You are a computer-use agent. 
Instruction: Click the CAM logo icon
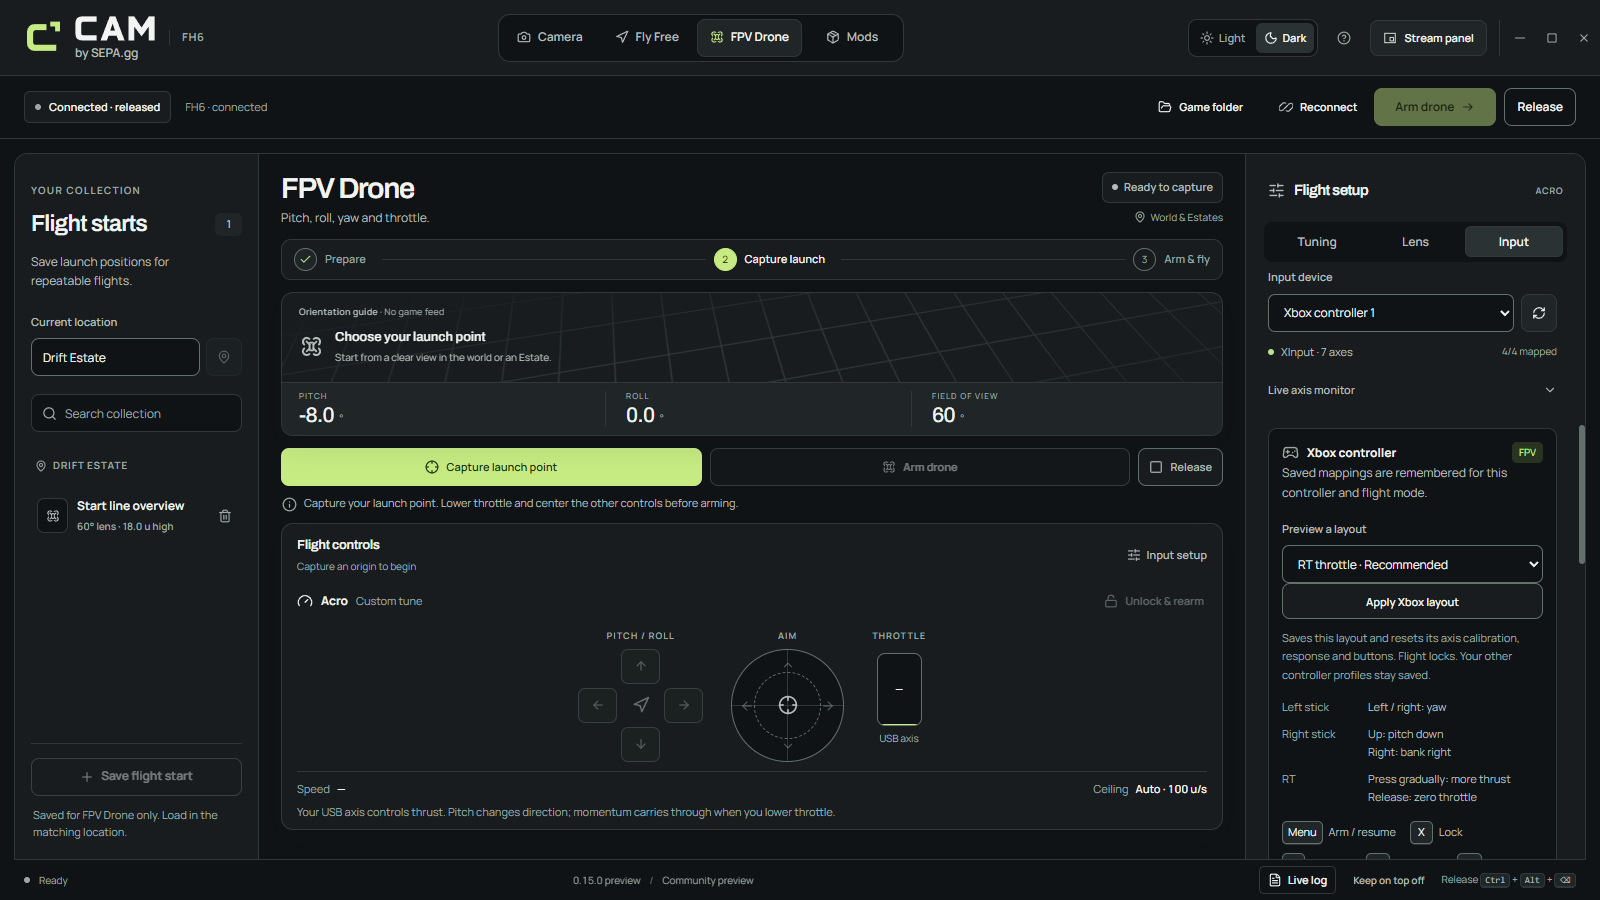click(43, 37)
